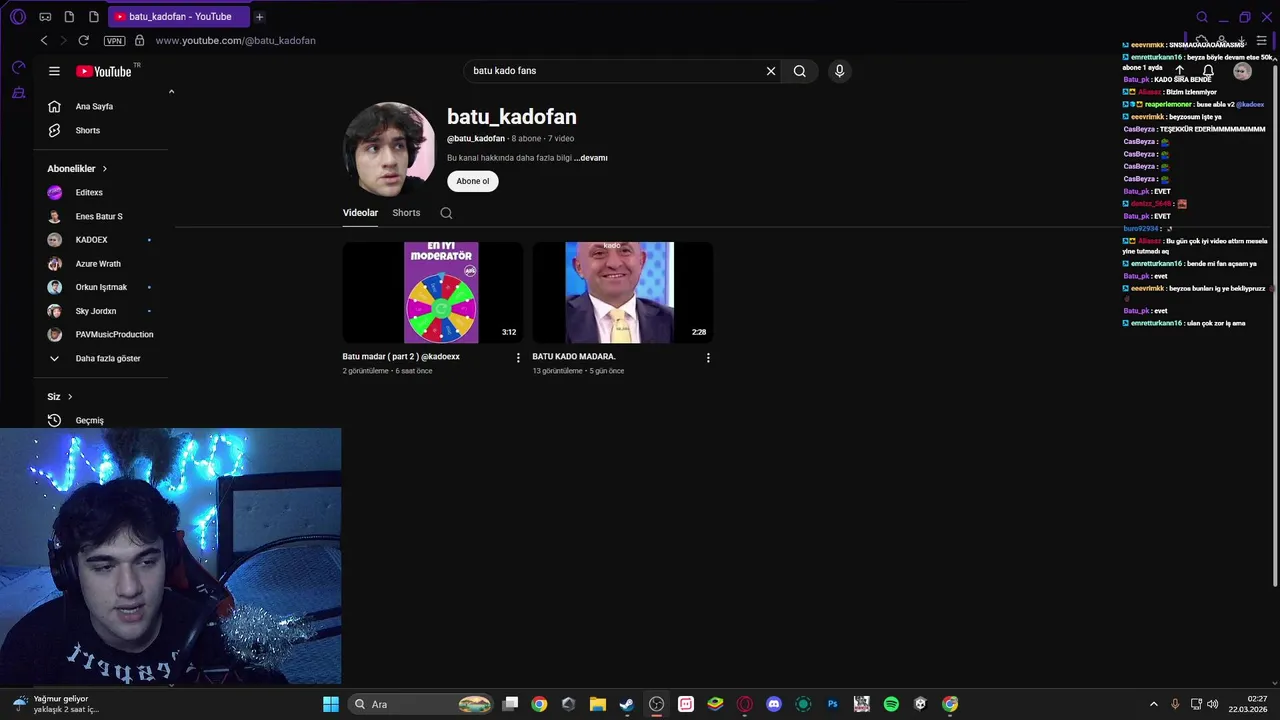1280x720 pixels.
Task: Expand the Siz section chevron
Action: pos(70,397)
